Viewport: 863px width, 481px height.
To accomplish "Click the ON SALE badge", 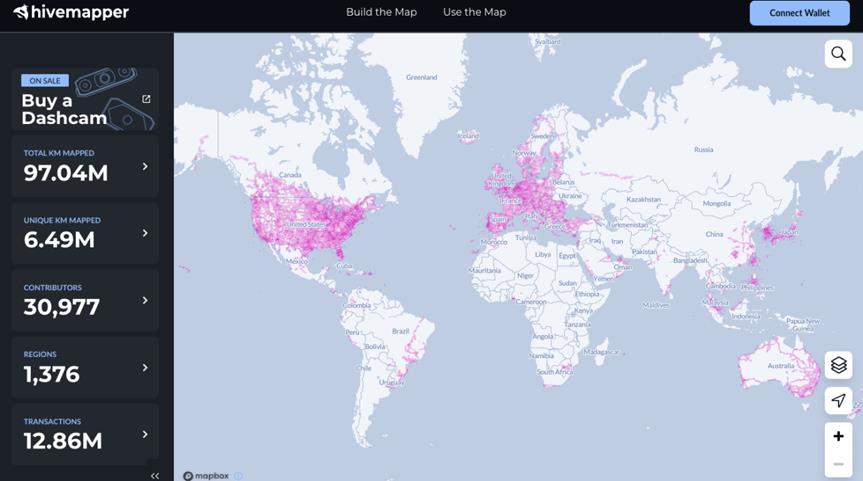I will coord(45,80).
